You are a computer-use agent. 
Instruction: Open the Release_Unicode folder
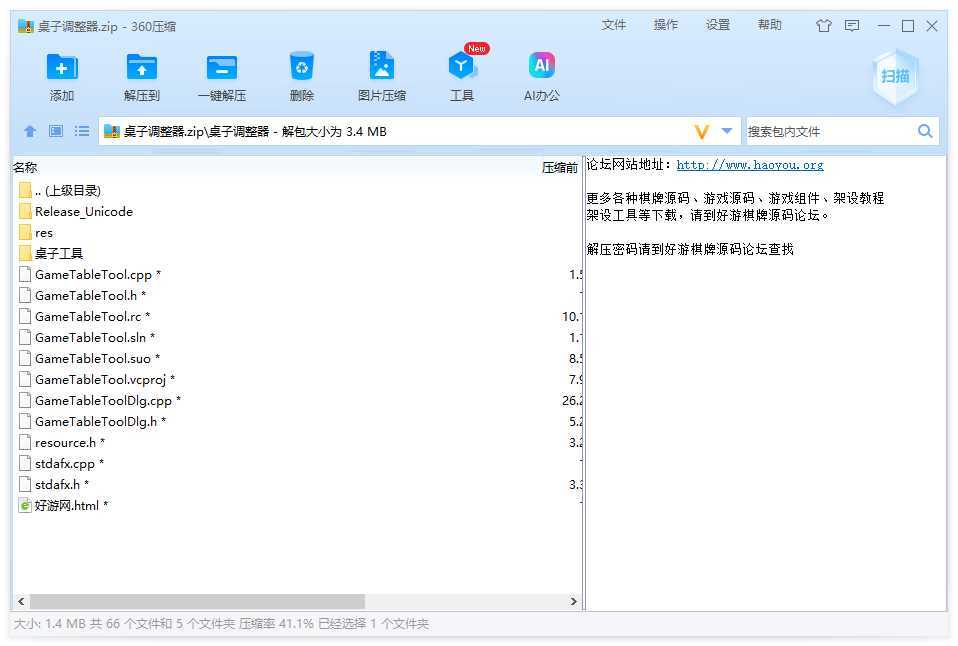pyautogui.click(x=83, y=211)
